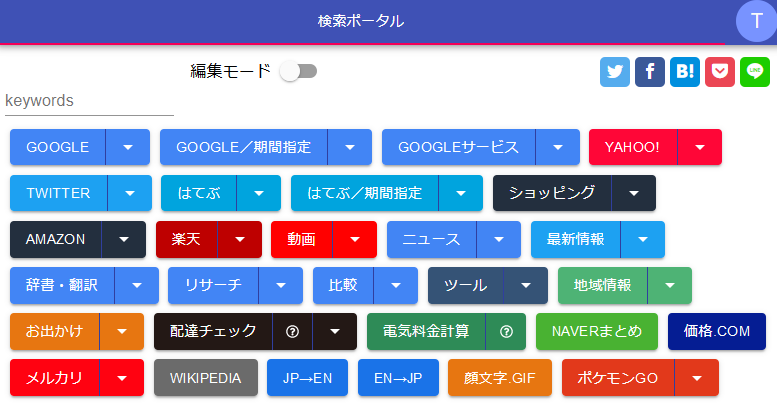Click the 辞書・翻訳 button
The height and width of the screenshot is (410, 777).
pos(62,286)
